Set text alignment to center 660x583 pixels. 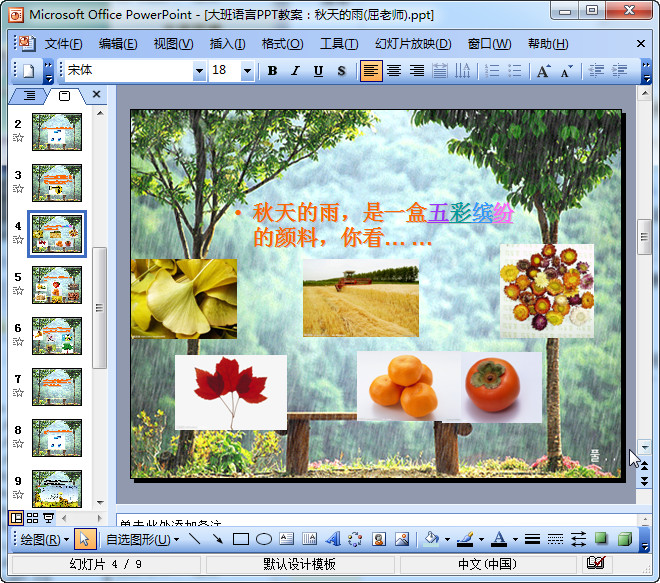(x=394, y=70)
